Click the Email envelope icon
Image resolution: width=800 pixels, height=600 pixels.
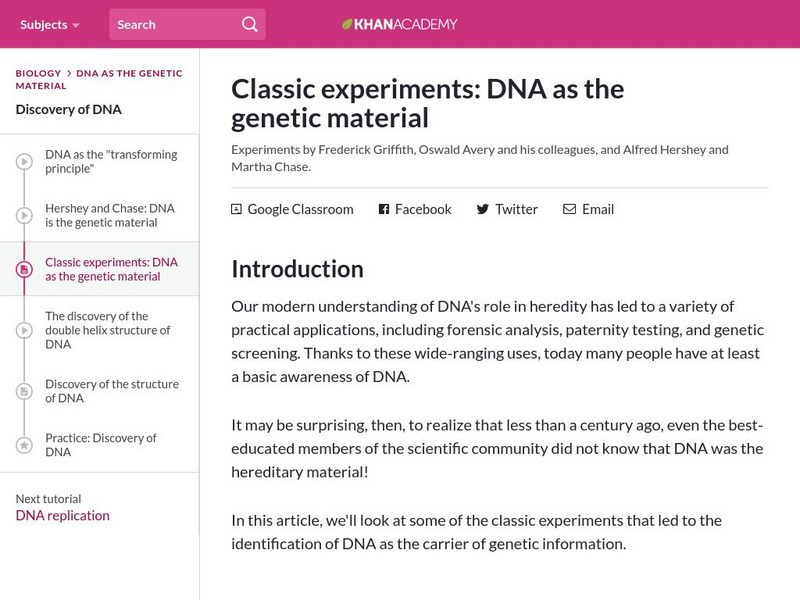[x=569, y=209]
